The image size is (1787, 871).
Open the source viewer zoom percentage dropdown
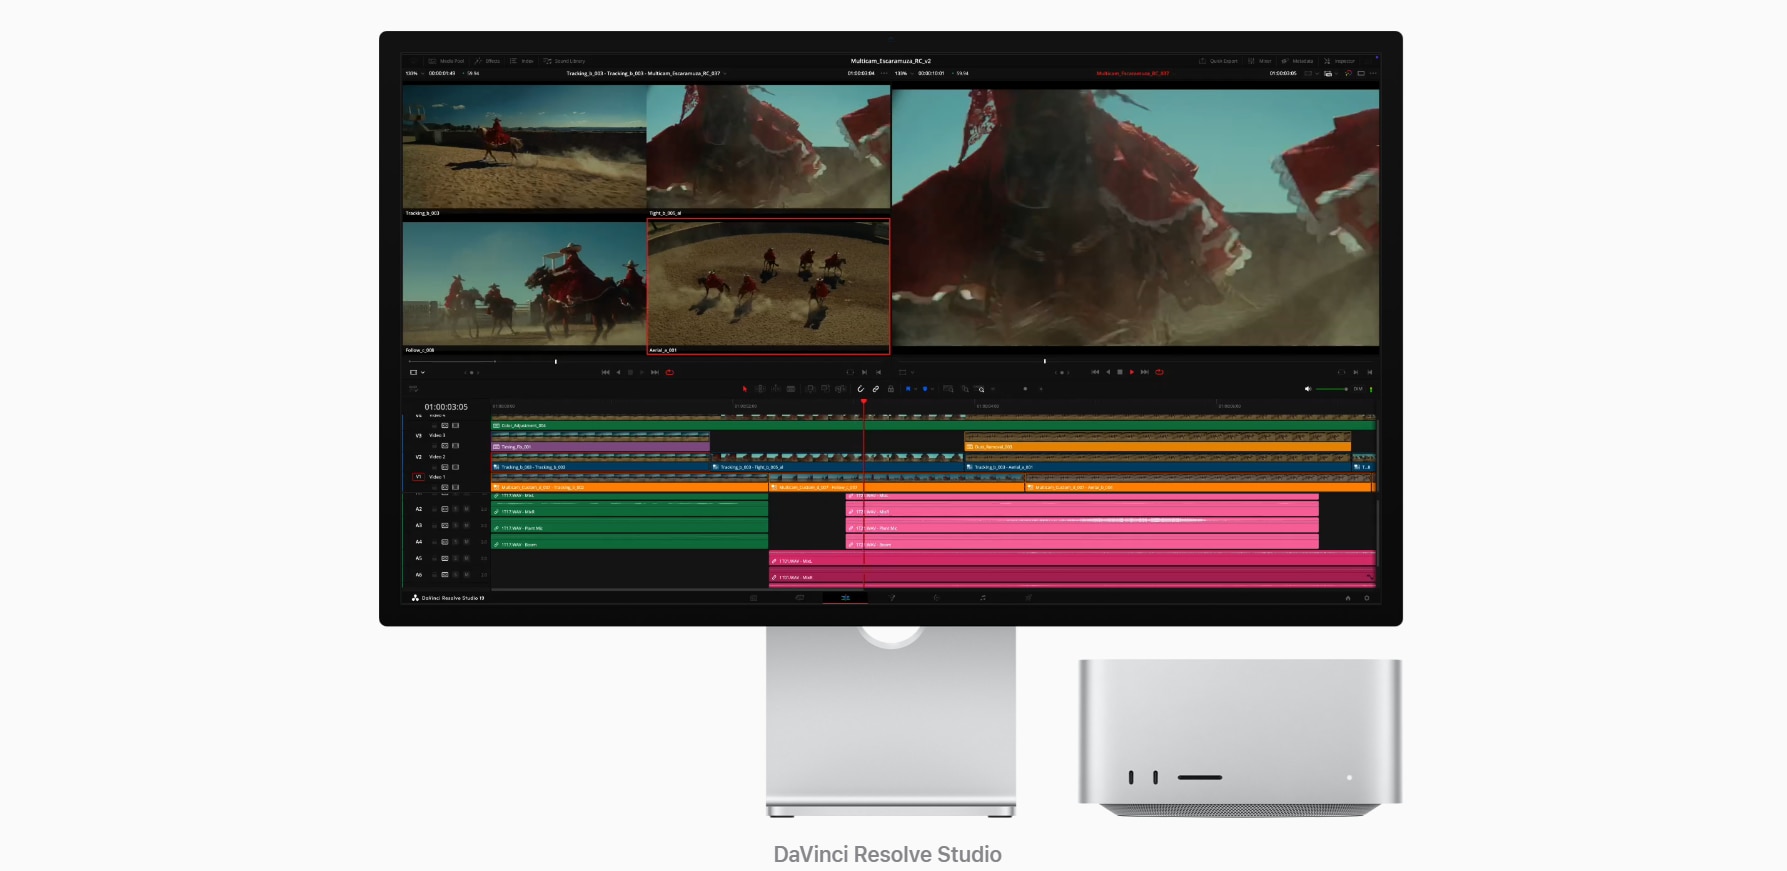pyautogui.click(x=414, y=73)
